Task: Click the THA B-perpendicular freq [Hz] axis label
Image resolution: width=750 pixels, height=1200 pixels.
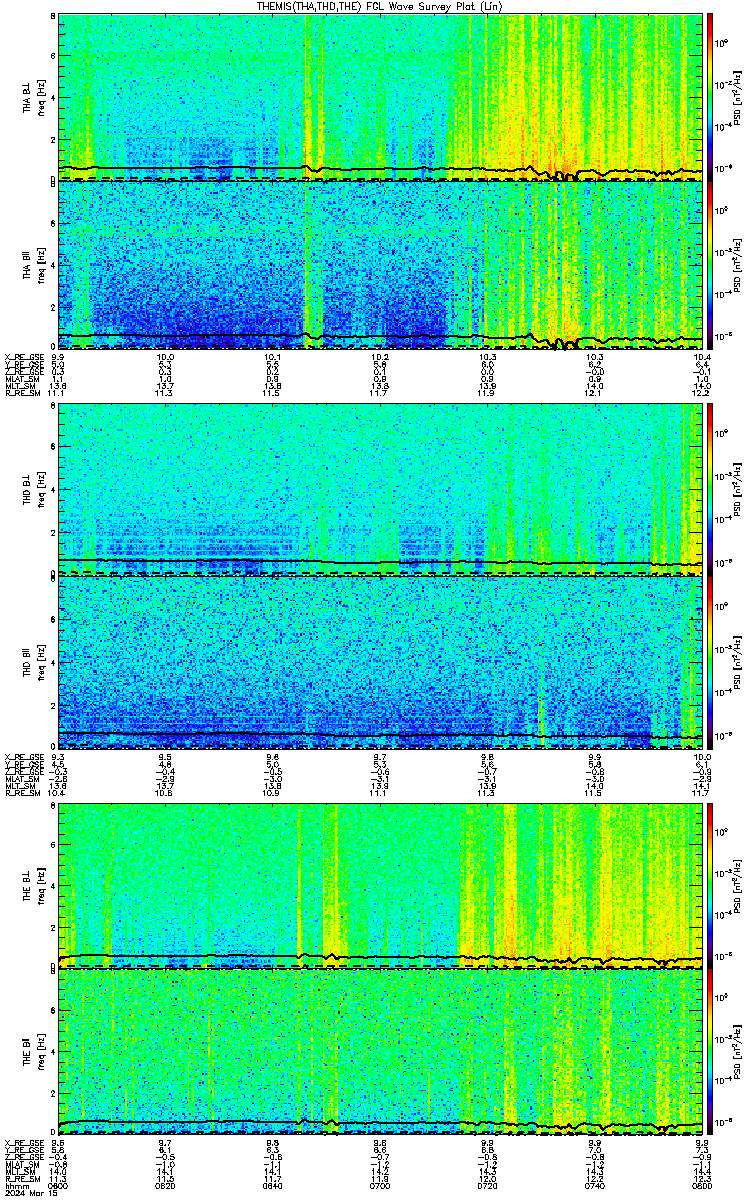Action: [x=41, y=97]
